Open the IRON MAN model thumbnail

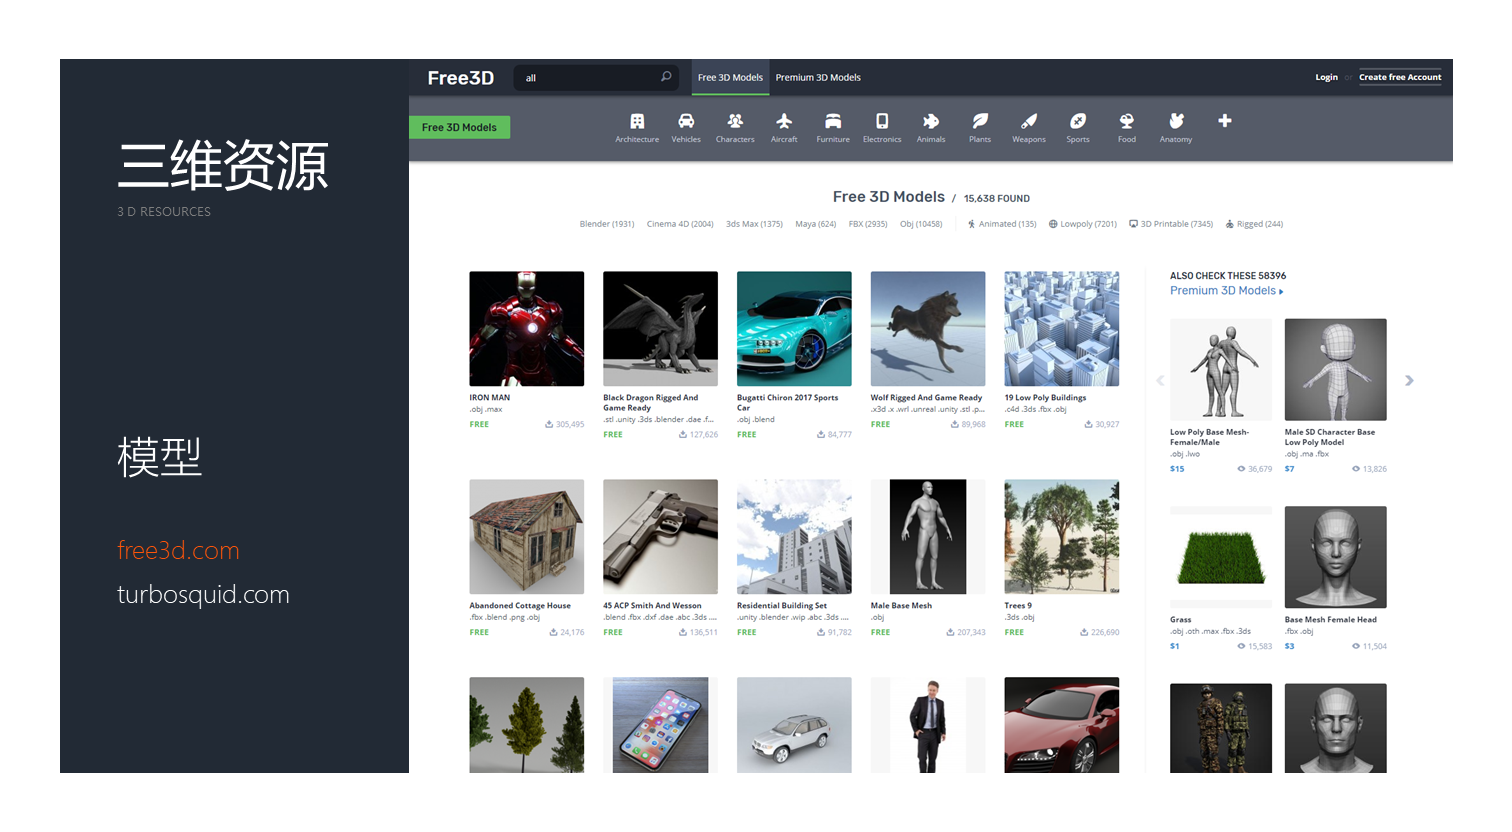pyautogui.click(x=527, y=329)
